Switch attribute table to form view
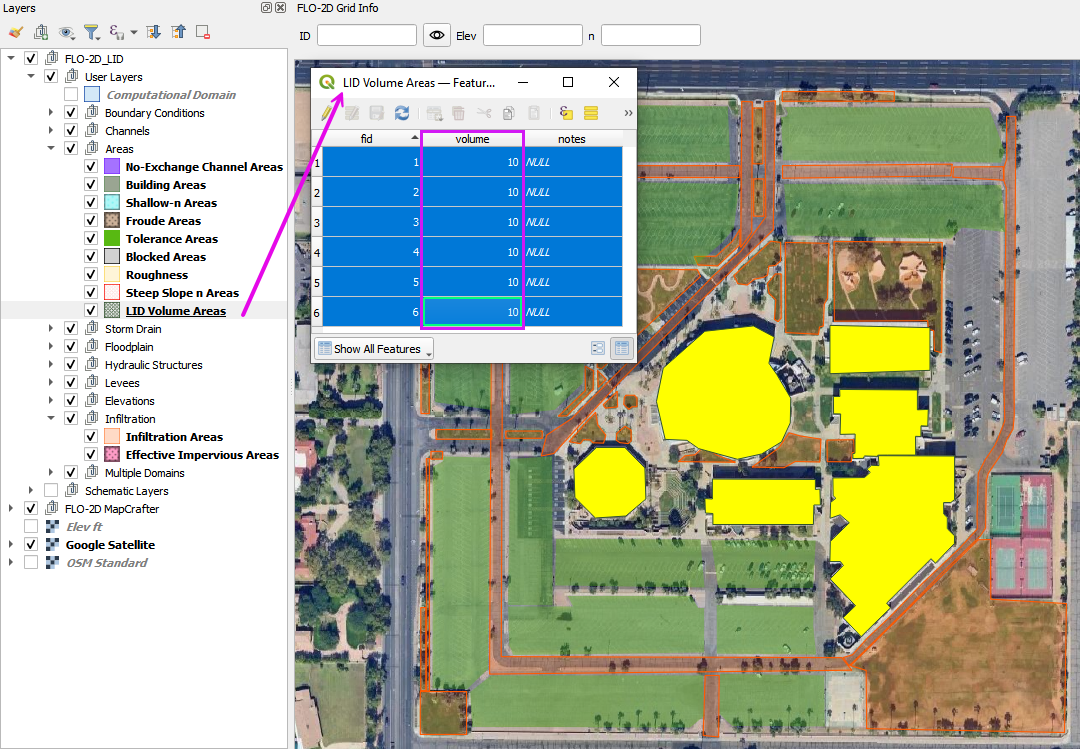This screenshot has height=749, width=1080. pos(598,349)
